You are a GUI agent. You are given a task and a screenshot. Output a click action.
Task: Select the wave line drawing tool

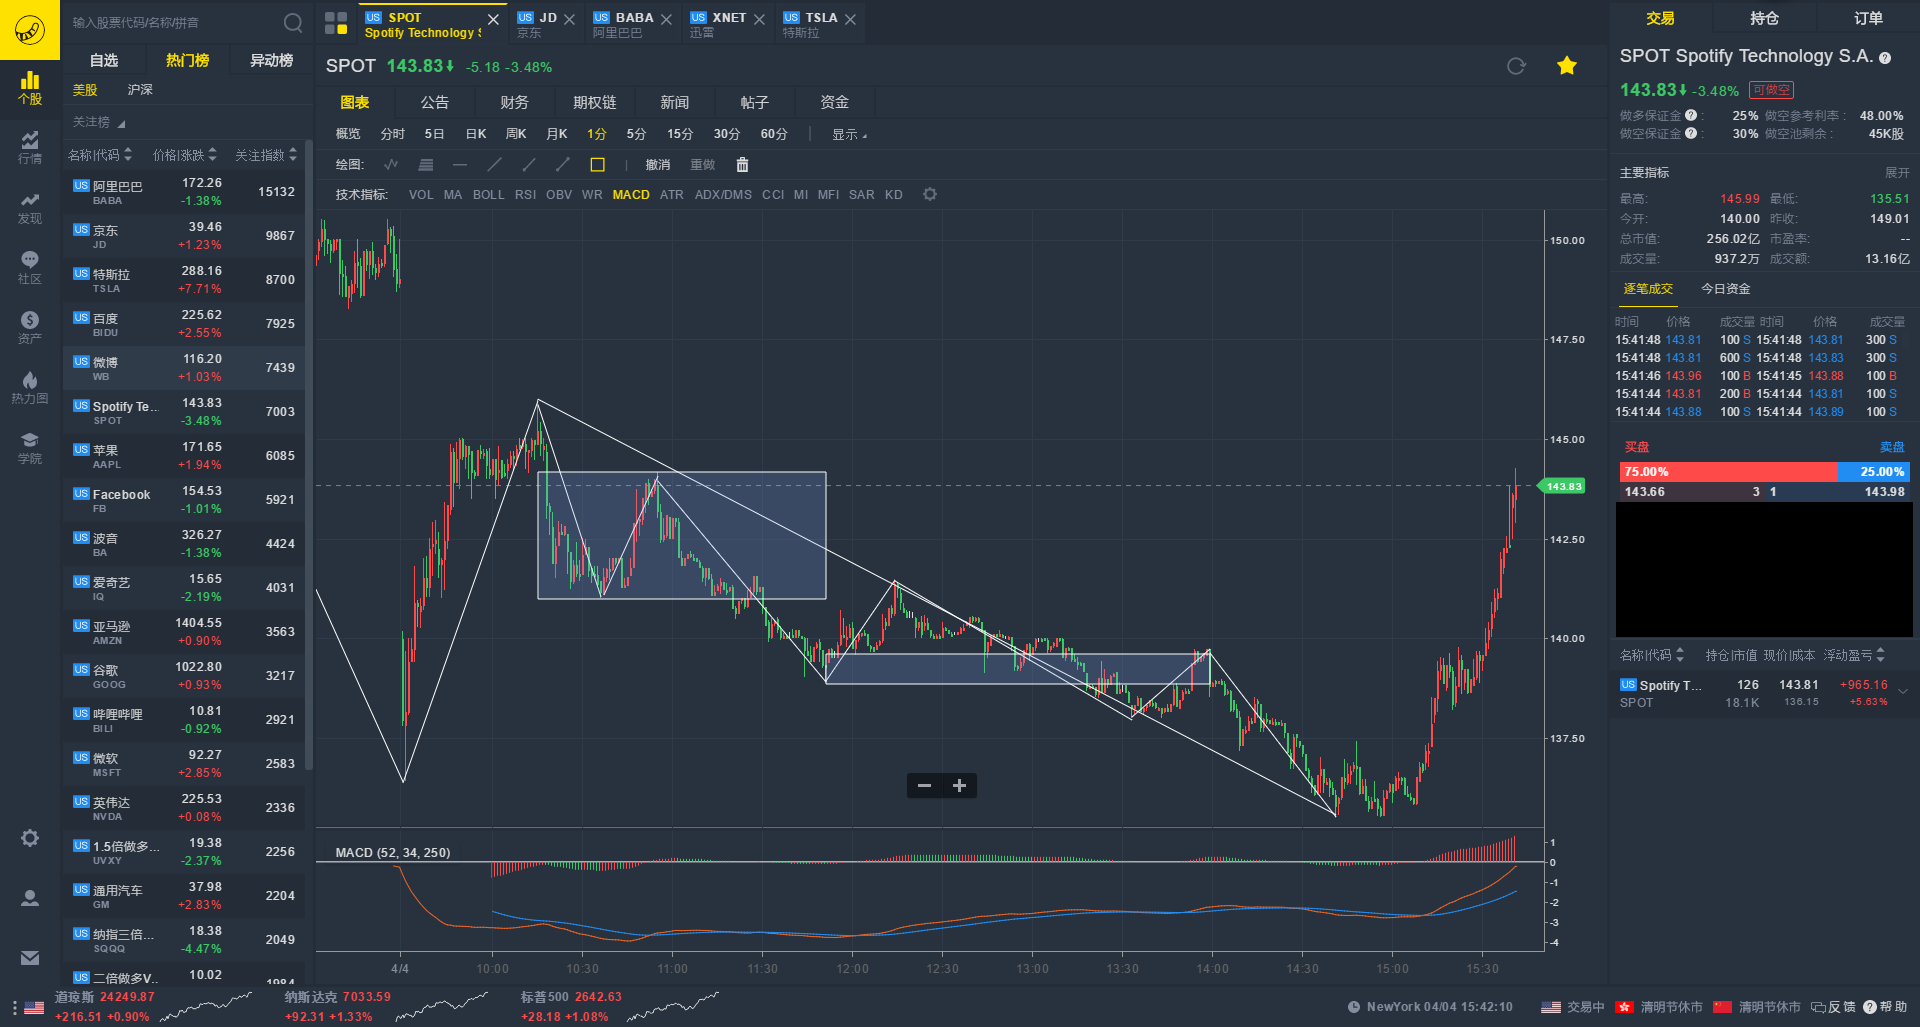click(x=391, y=165)
